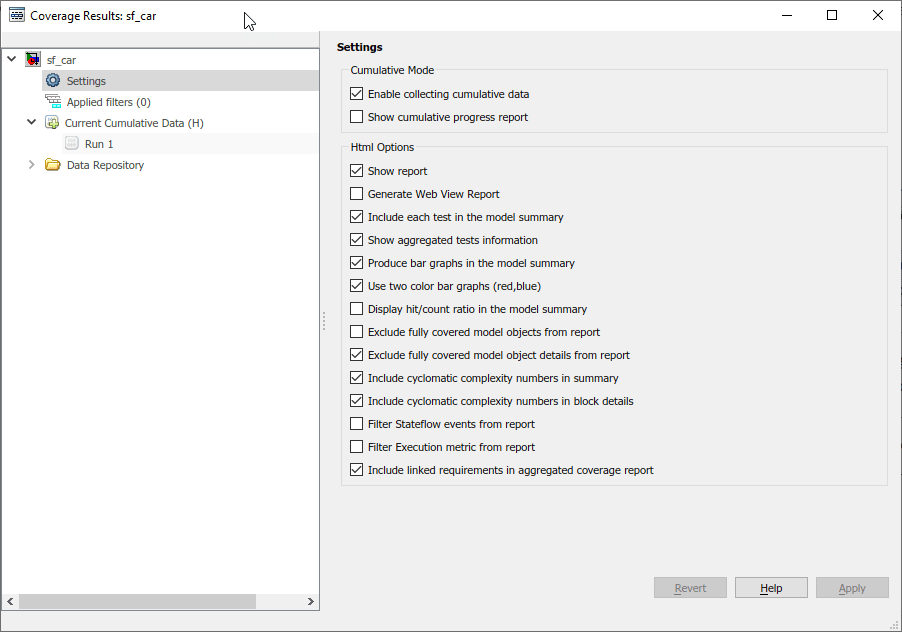This screenshot has width=902, height=632.
Task: Enable hit/count ratio in the model summary
Action: coord(356,309)
